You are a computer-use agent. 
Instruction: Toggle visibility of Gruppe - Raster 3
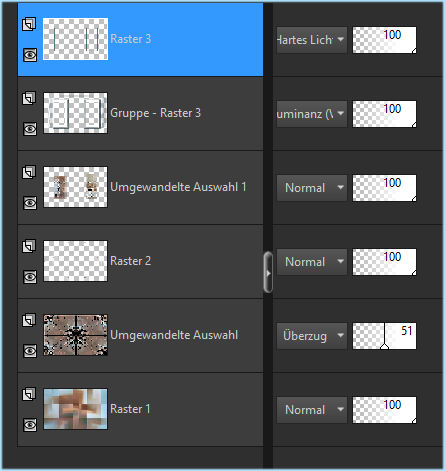(x=30, y=129)
